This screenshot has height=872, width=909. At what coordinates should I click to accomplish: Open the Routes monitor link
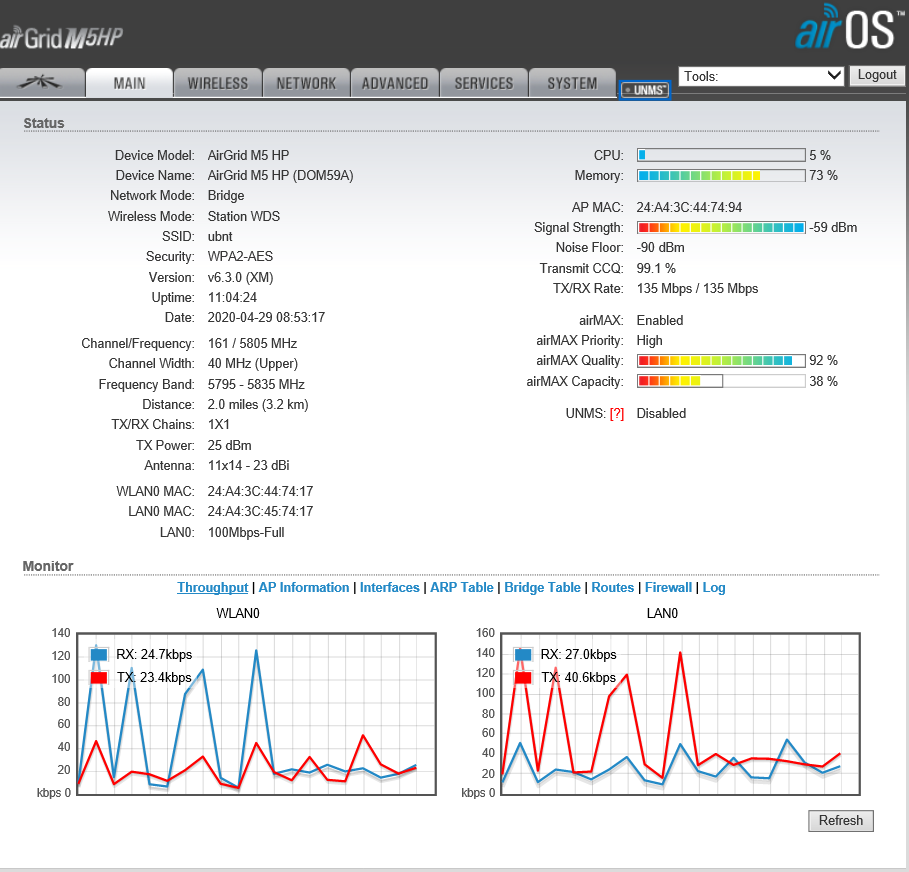pos(612,587)
